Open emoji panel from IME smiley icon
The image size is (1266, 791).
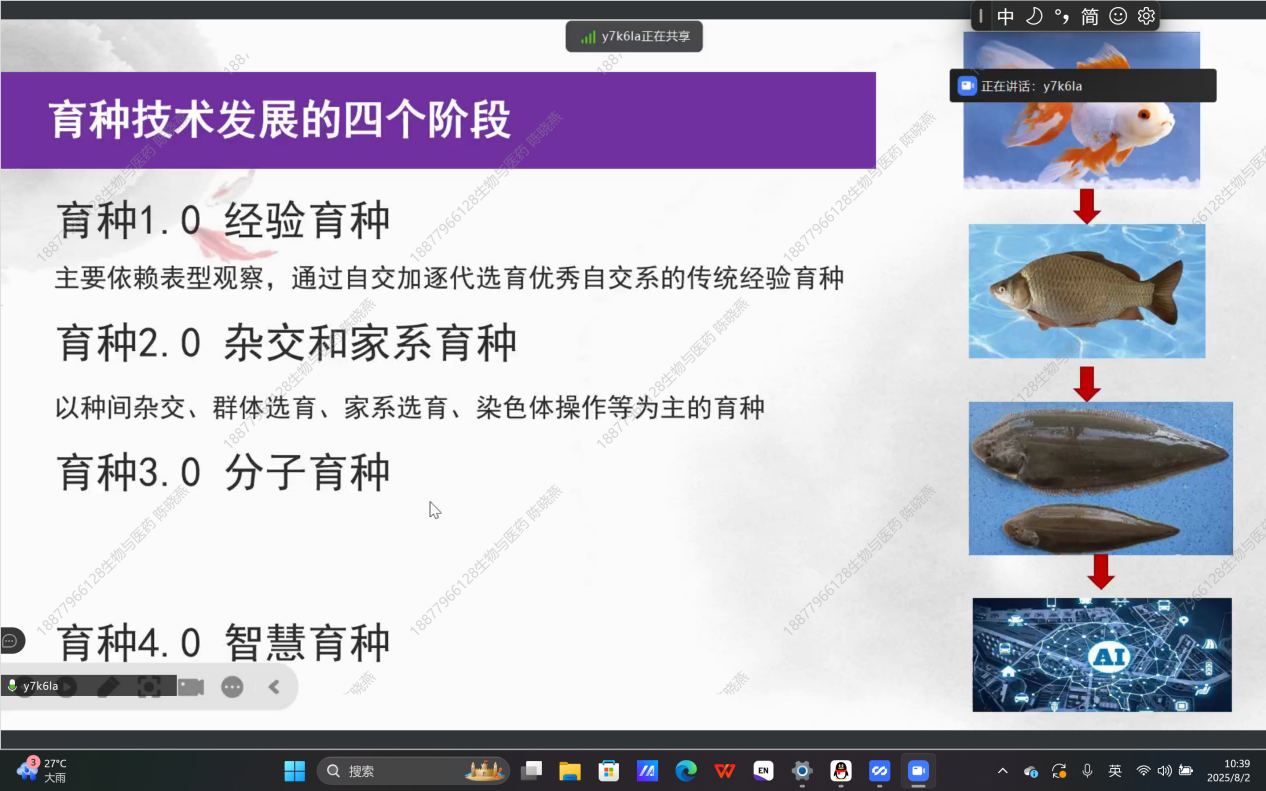point(1118,16)
